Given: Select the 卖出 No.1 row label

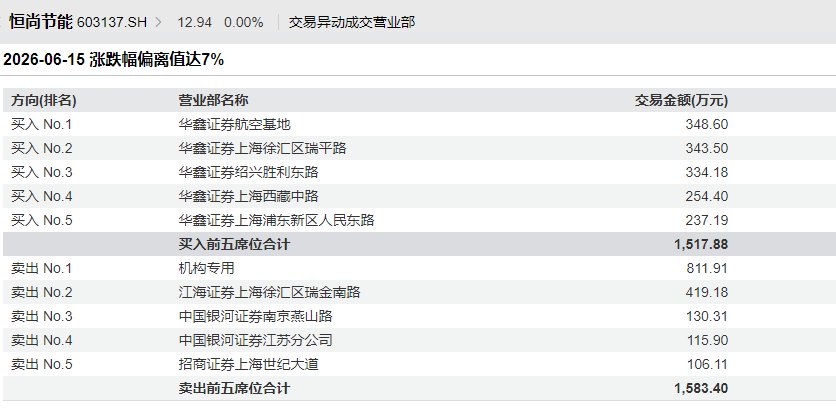Looking at the screenshot, I should 42,268.
